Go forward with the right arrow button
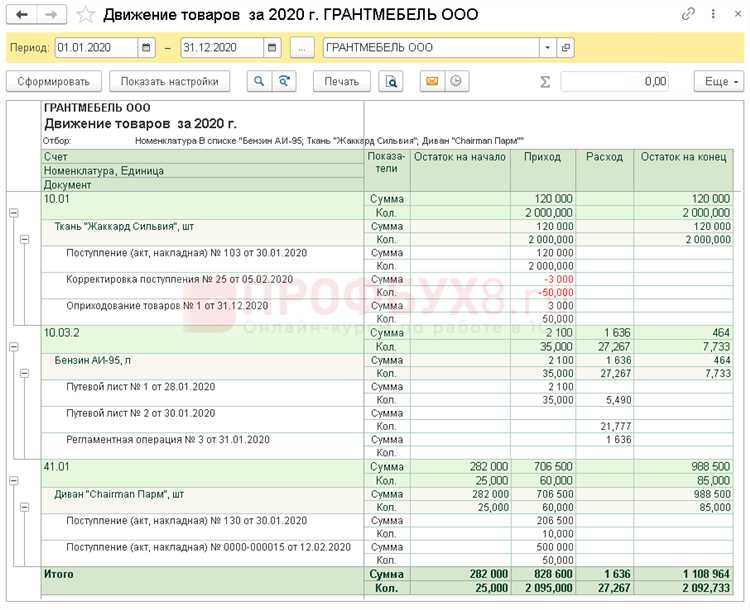The image size is (750, 610). click(x=51, y=15)
